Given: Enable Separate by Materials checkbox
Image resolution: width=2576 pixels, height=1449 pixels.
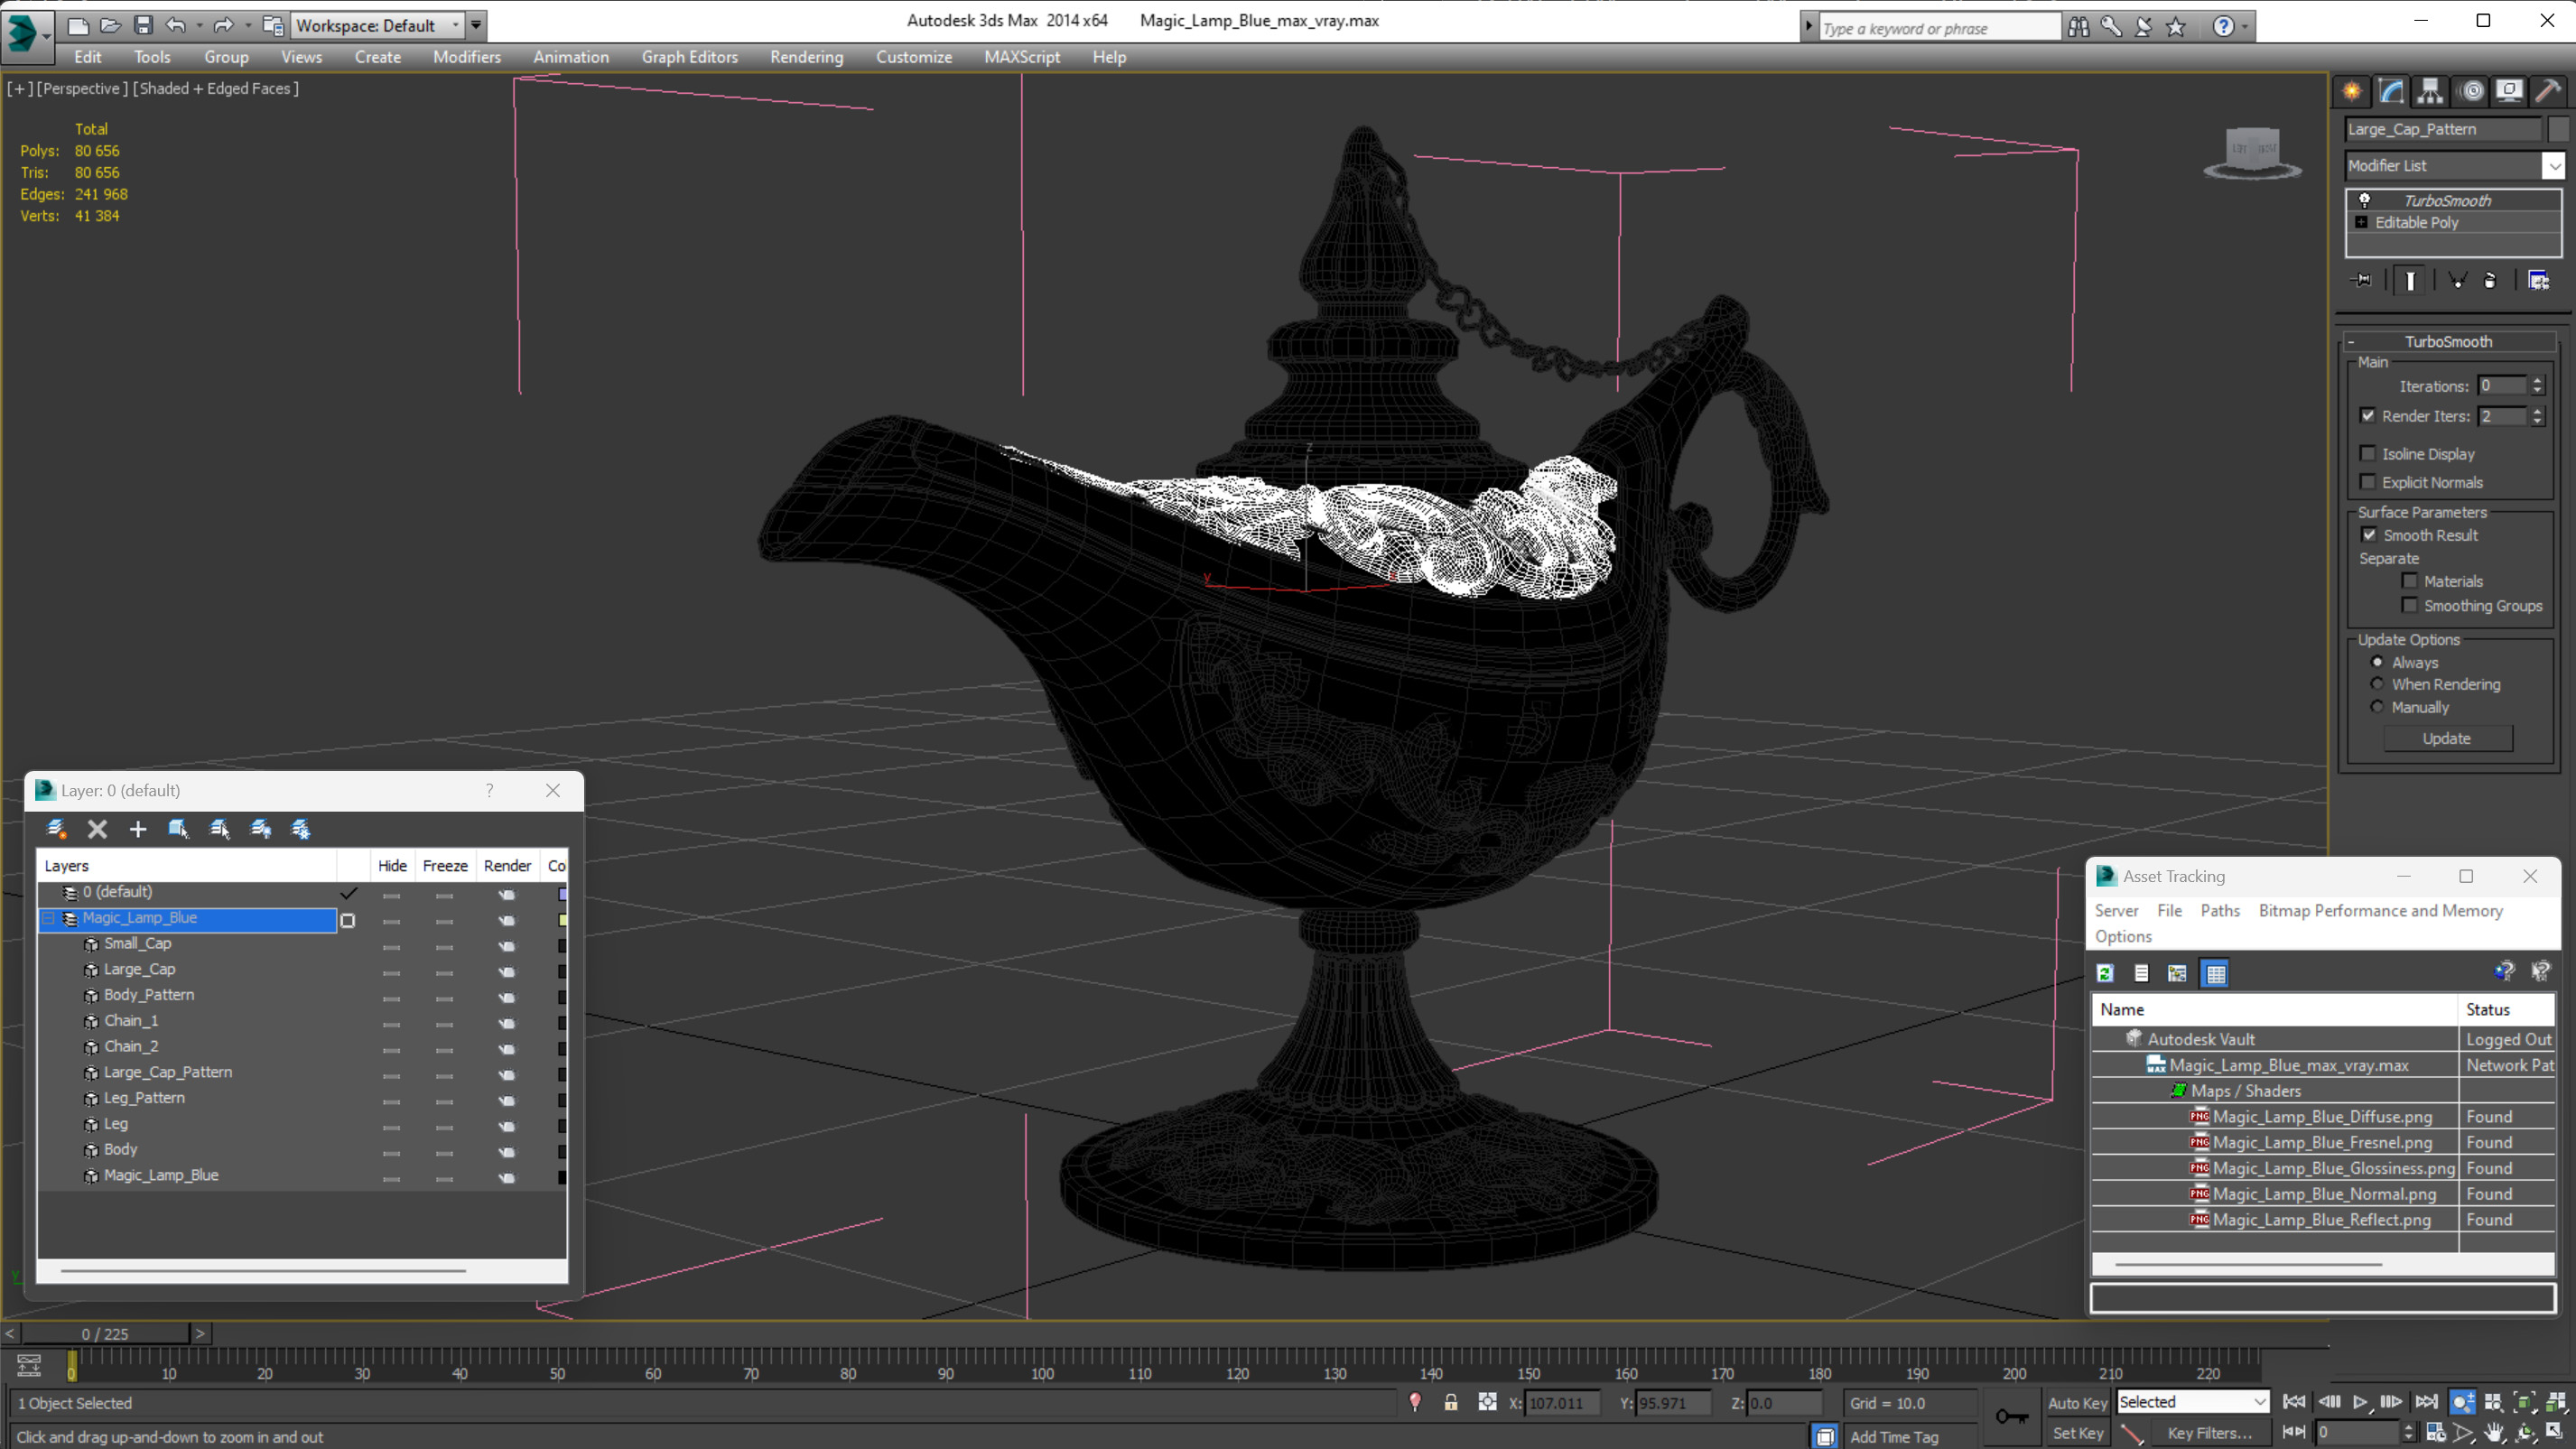Looking at the screenshot, I should click(x=2409, y=581).
